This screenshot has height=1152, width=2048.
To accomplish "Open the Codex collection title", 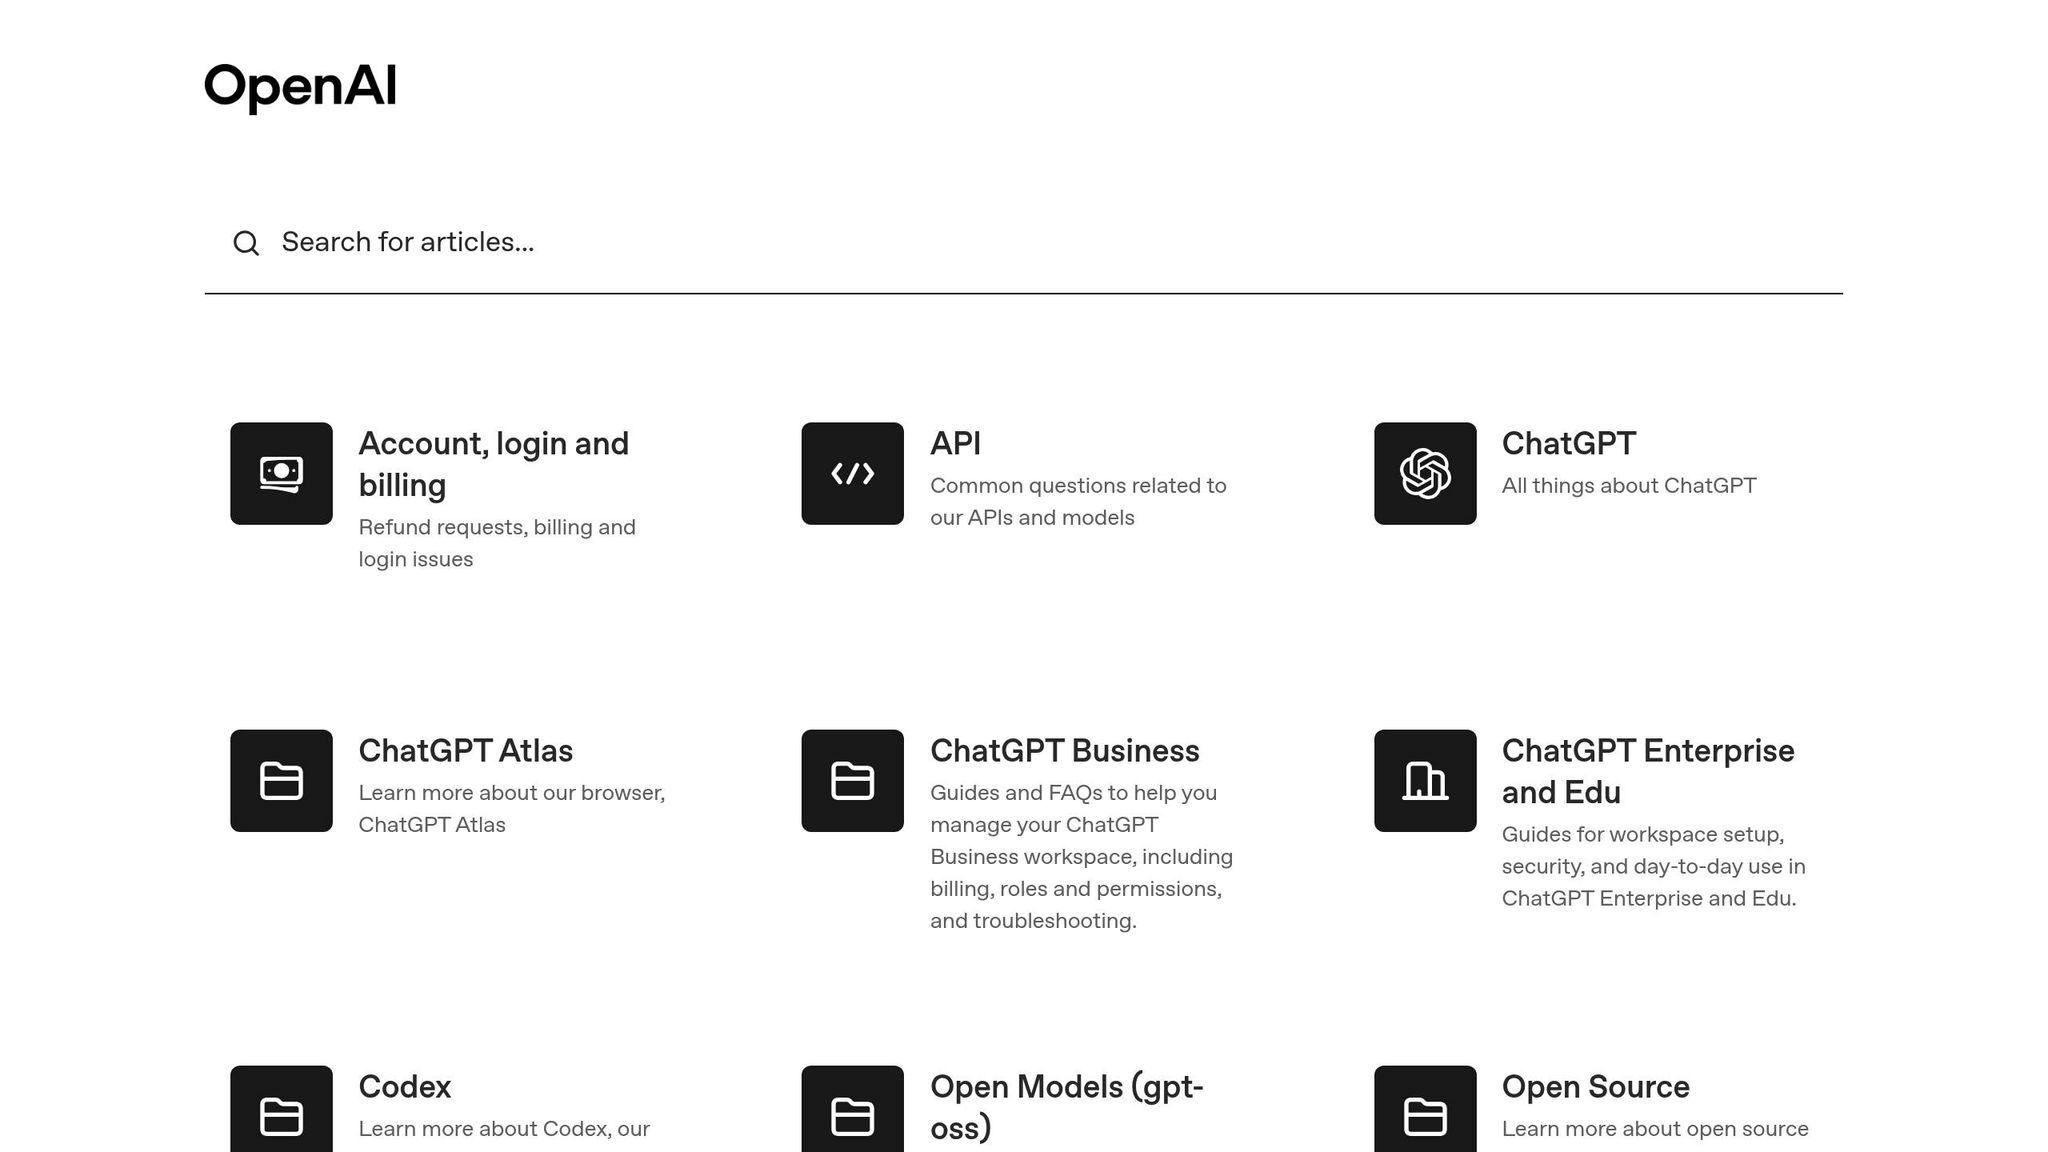I will 404,1087.
